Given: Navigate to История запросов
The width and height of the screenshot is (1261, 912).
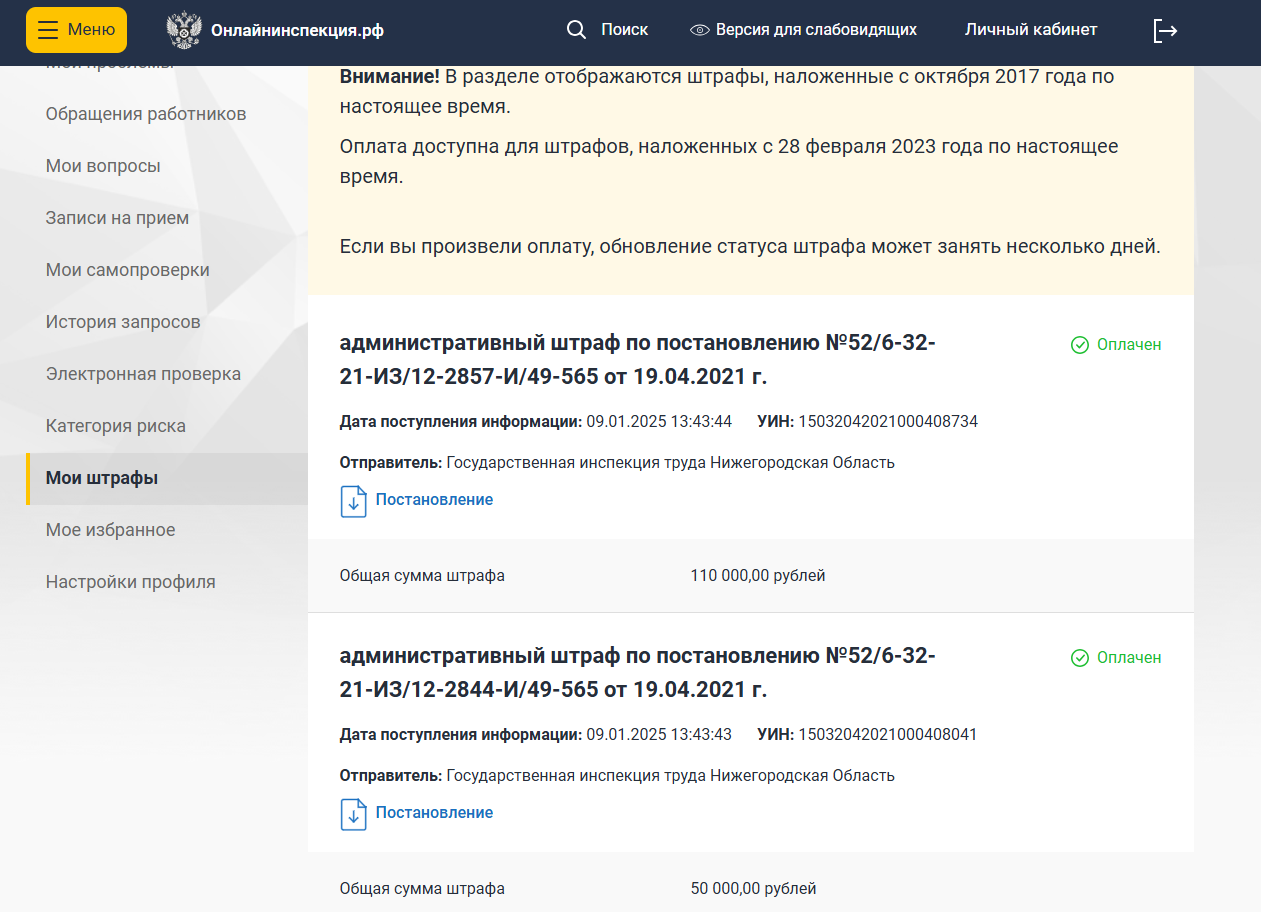Looking at the screenshot, I should [x=123, y=322].
